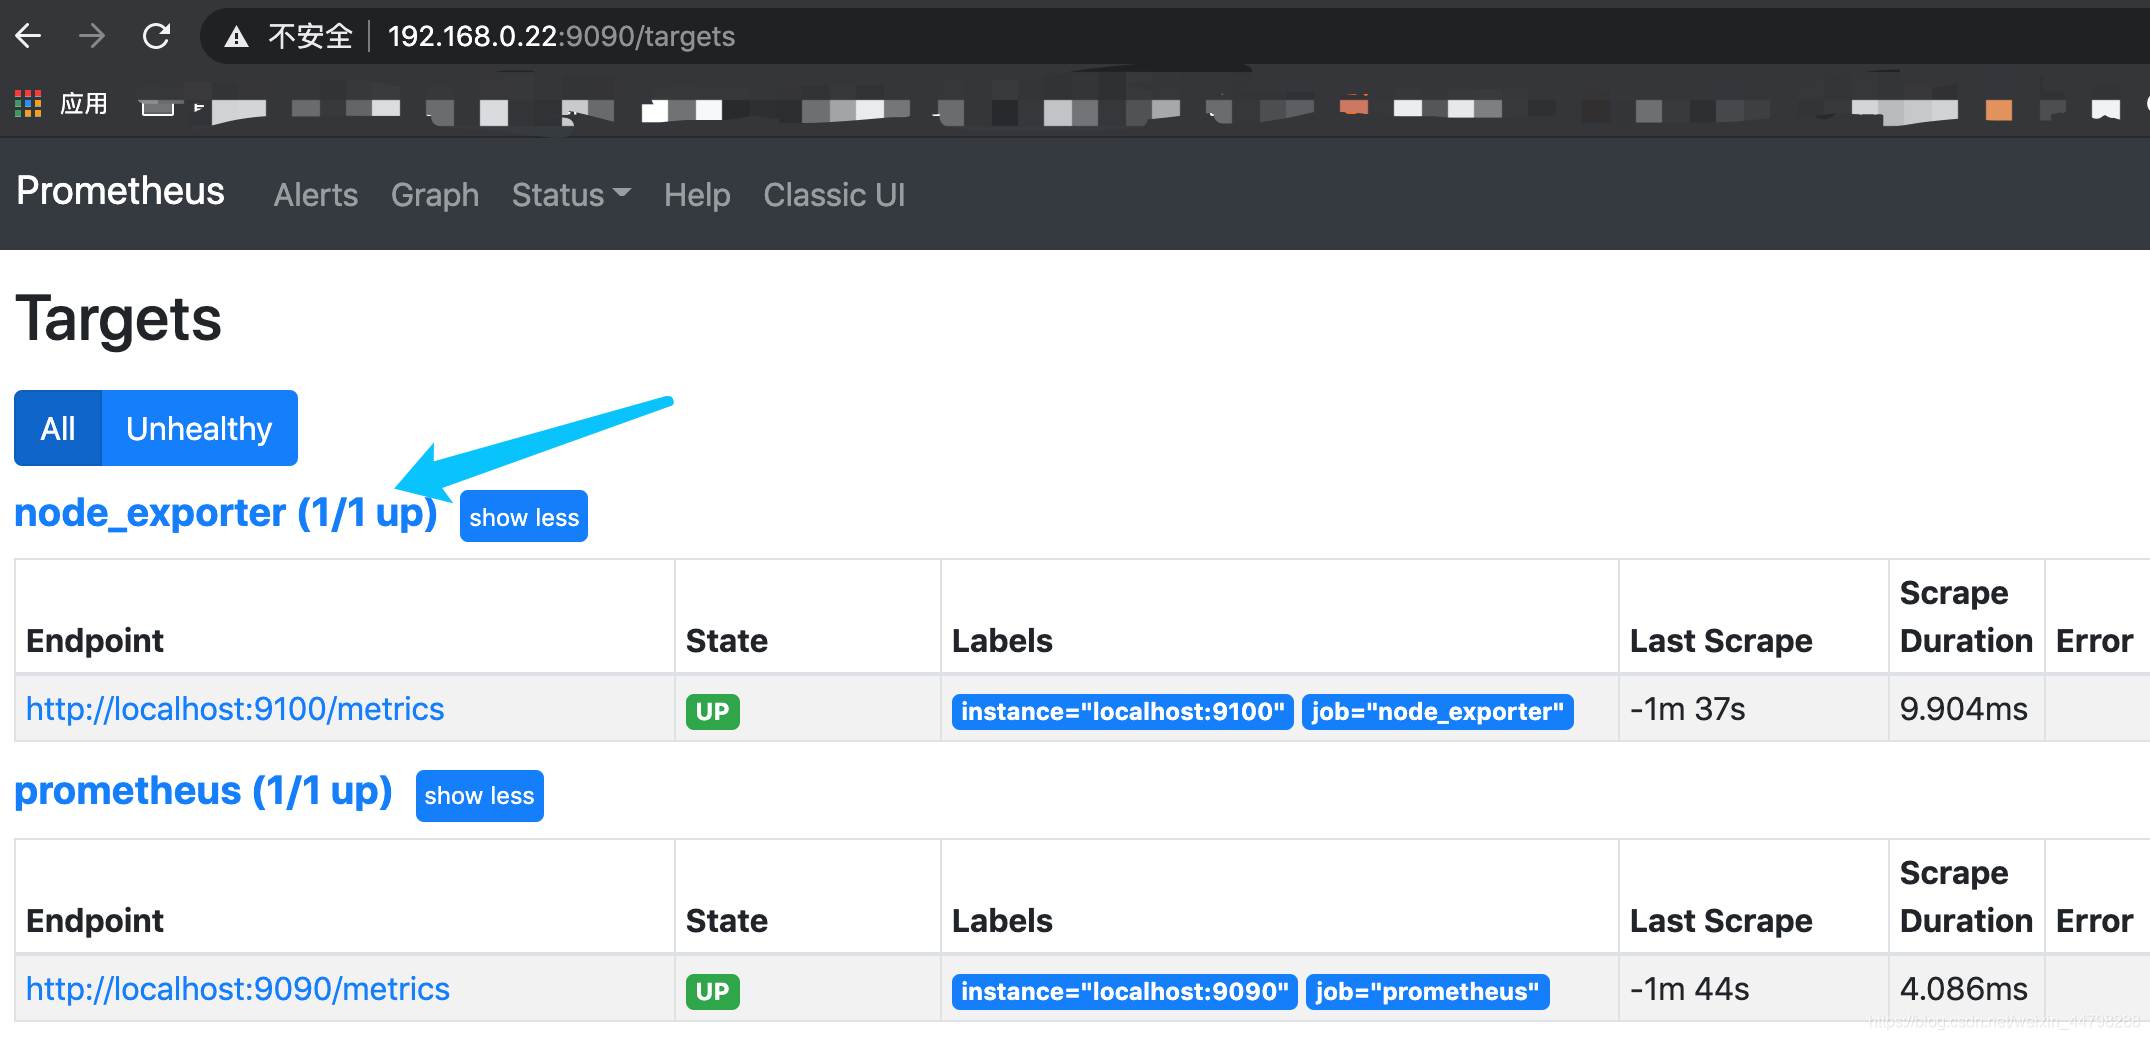Click the browser forward arrow

click(x=92, y=37)
